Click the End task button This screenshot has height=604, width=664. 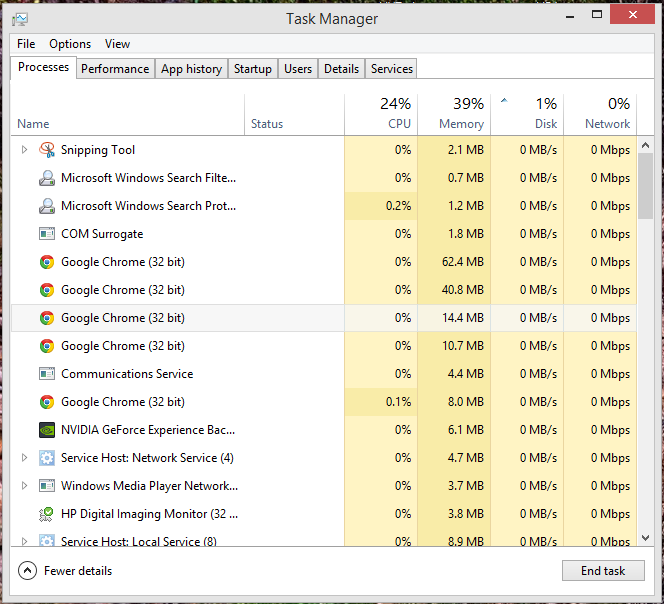[x=603, y=571]
